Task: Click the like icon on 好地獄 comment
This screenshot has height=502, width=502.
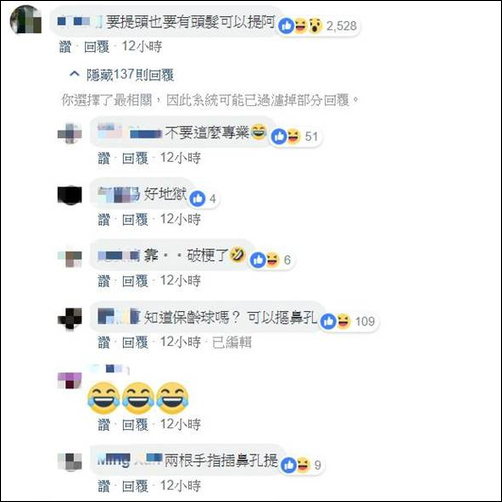Action: tap(197, 199)
